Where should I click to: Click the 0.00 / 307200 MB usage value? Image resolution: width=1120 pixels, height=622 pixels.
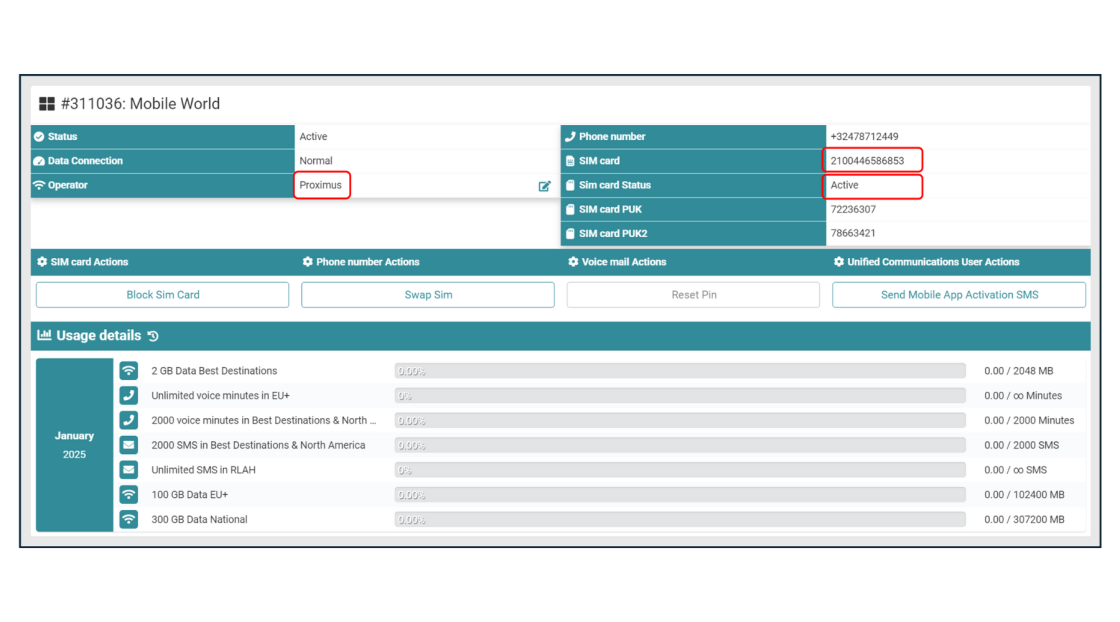(1024, 519)
